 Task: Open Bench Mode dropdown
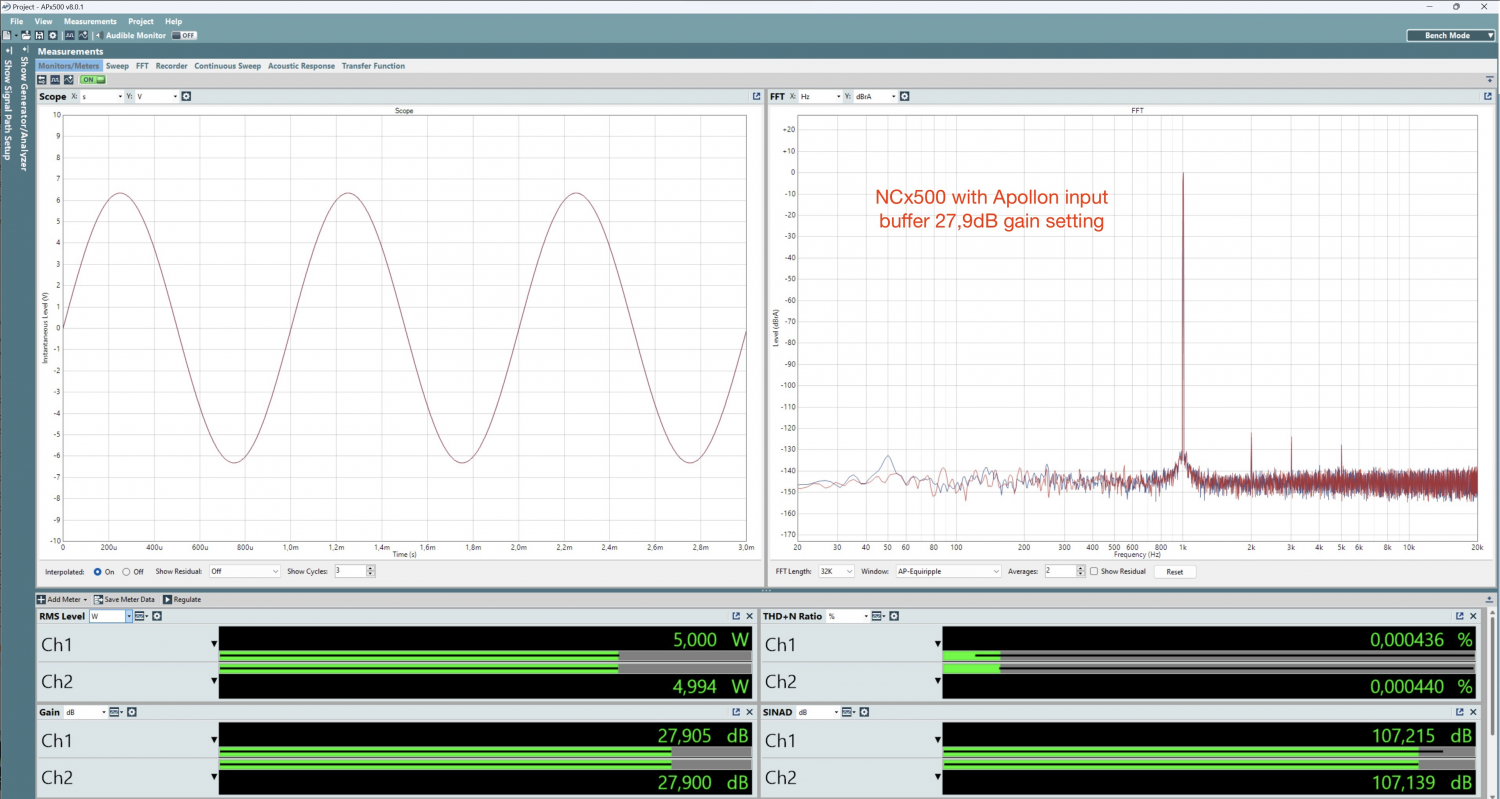point(1451,35)
